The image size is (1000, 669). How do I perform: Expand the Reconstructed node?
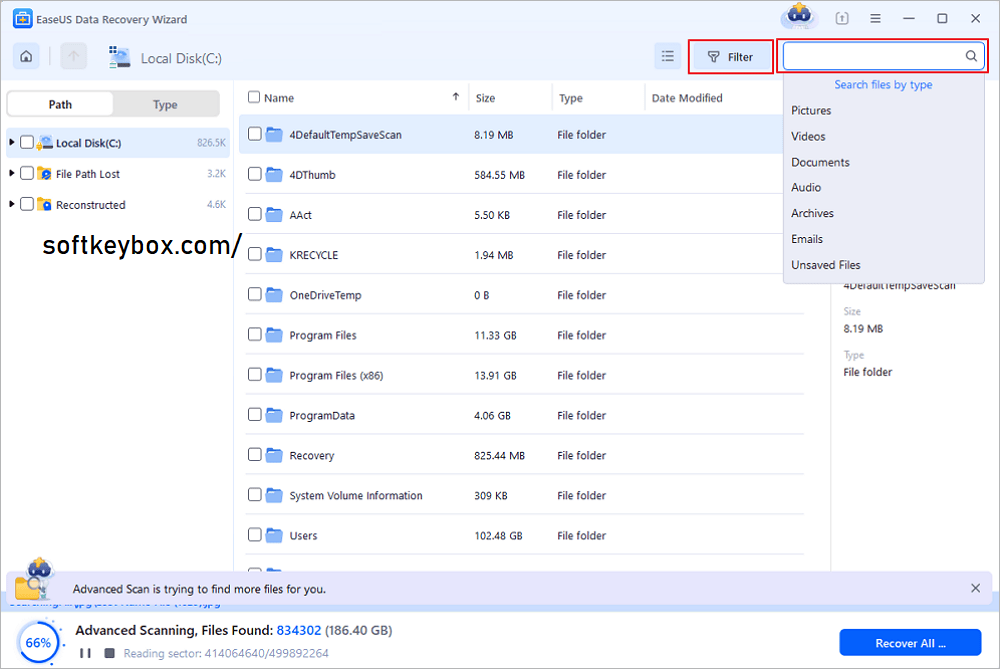coord(10,204)
